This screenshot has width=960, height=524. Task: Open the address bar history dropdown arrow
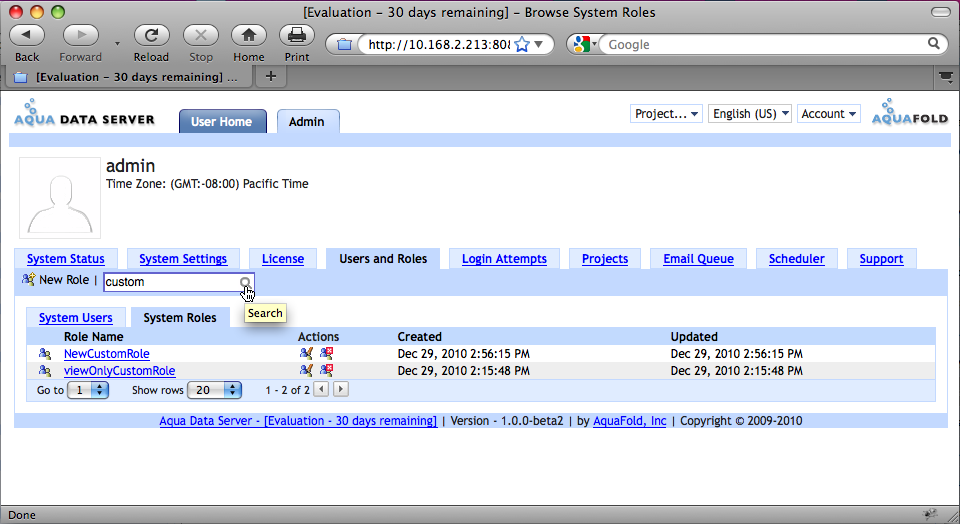click(539, 44)
